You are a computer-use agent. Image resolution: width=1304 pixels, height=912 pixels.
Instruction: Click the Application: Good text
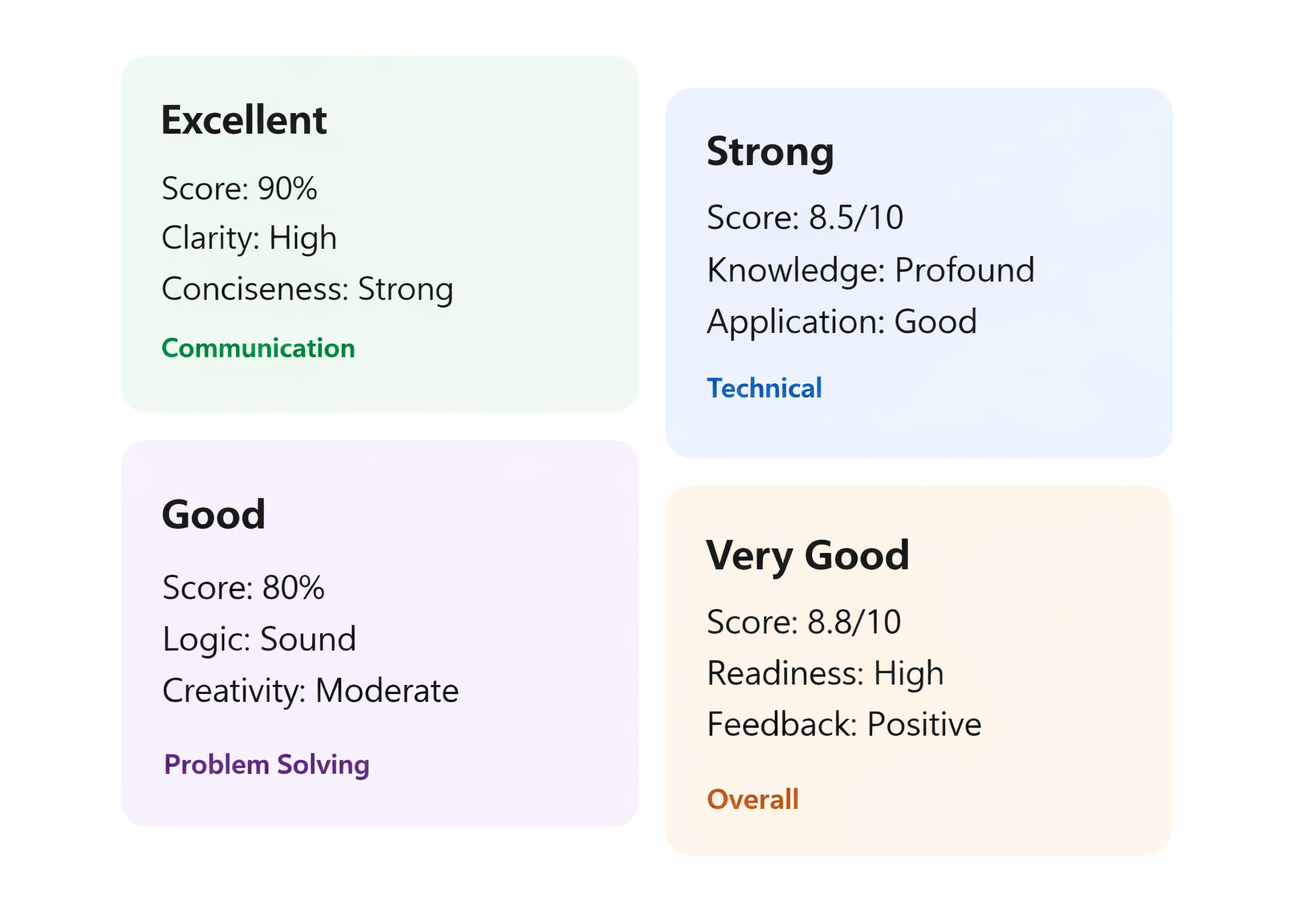(841, 321)
